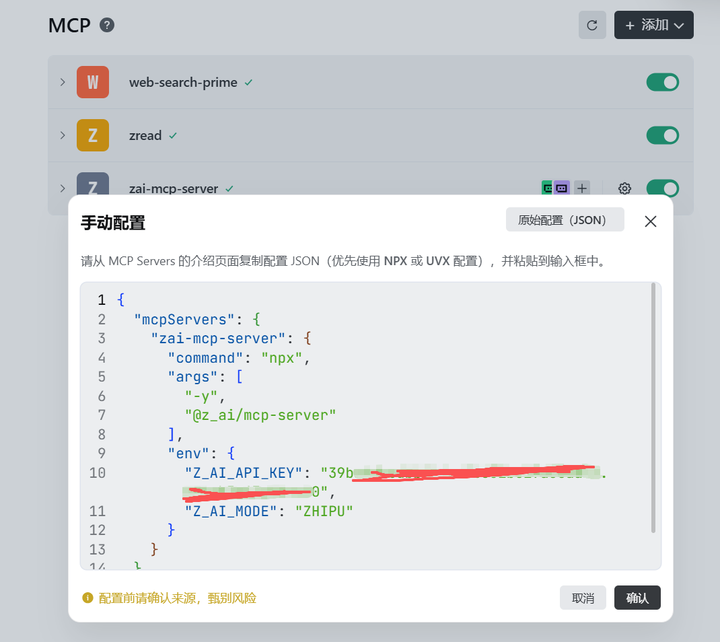Click the plus icon on zai-mcp-server row

tap(582, 188)
